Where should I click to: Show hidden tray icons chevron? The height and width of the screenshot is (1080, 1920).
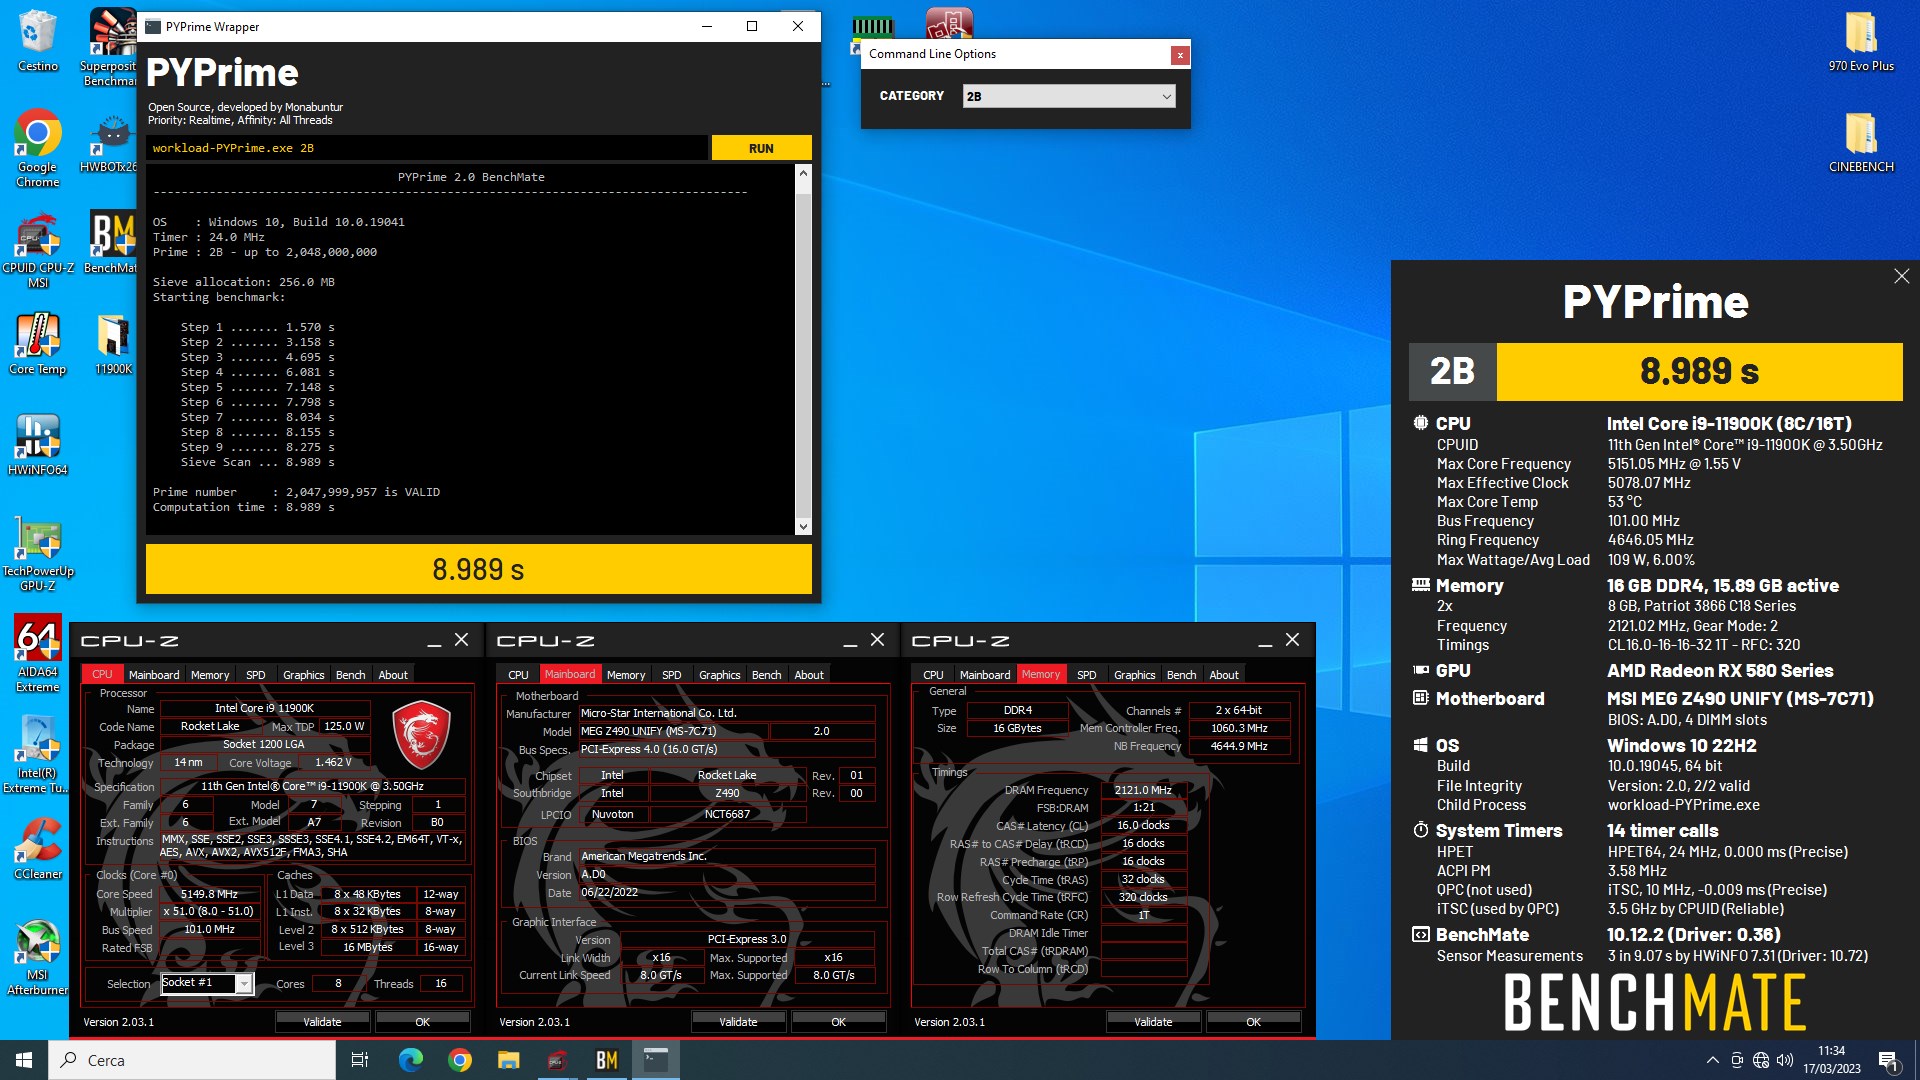coord(1712,1060)
